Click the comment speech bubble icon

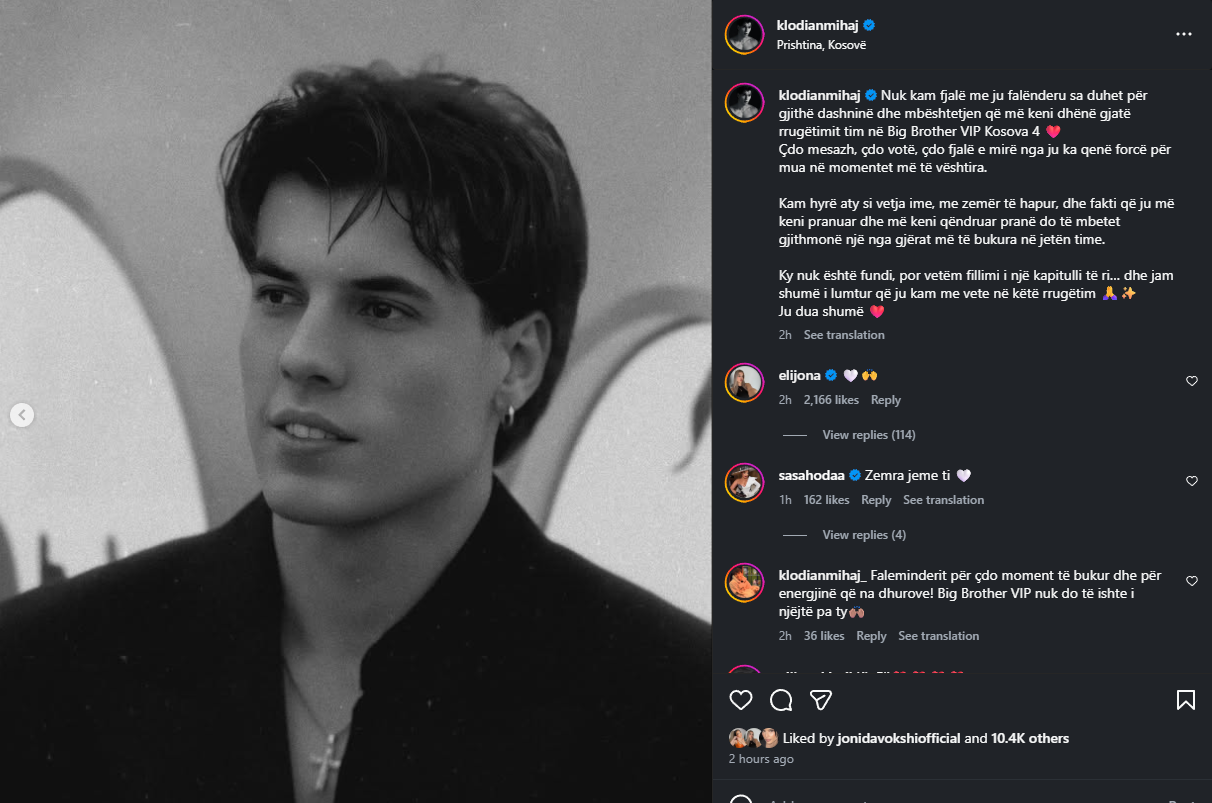(781, 700)
